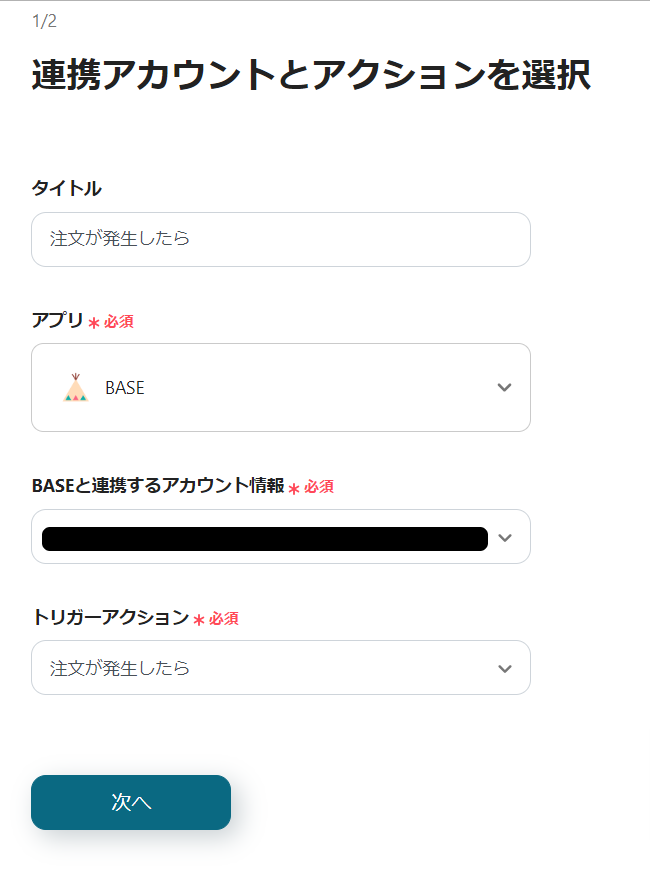
Task: Click the chevron arrow in the トリガーアクション field
Action: [504, 668]
